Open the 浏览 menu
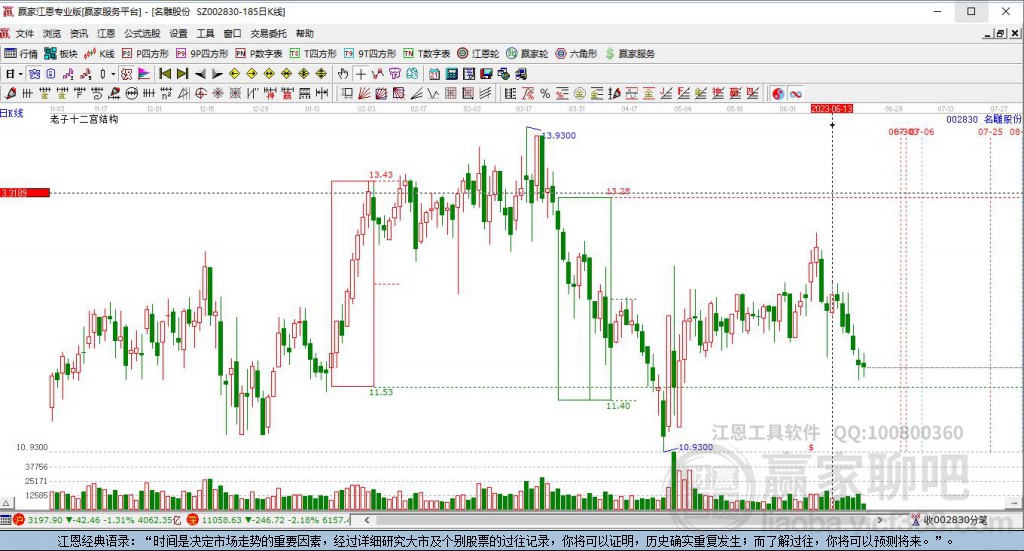The height and width of the screenshot is (551, 1024). [x=52, y=33]
